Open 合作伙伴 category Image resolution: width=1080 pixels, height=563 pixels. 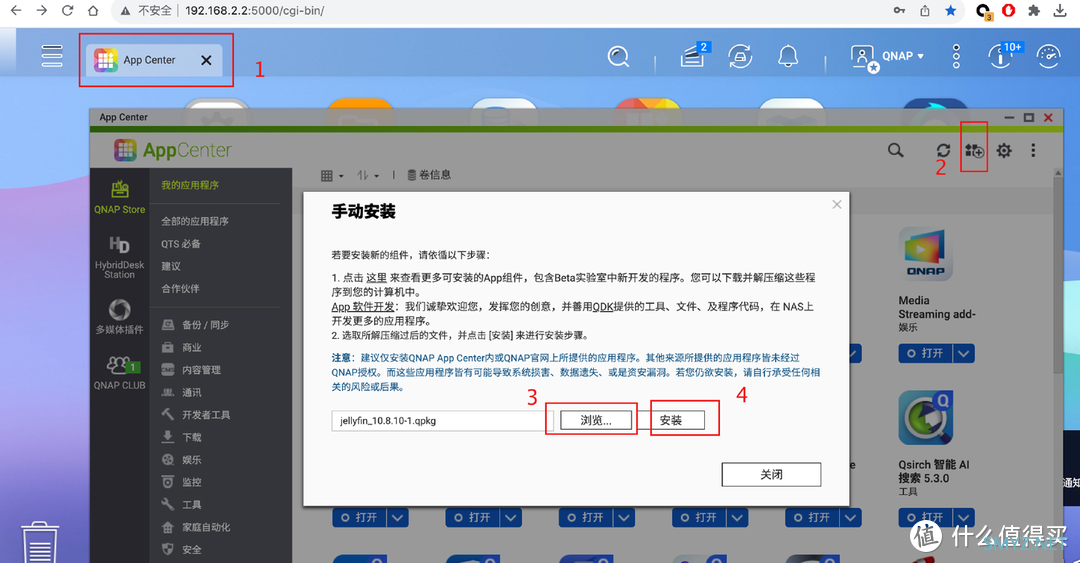tap(180, 289)
